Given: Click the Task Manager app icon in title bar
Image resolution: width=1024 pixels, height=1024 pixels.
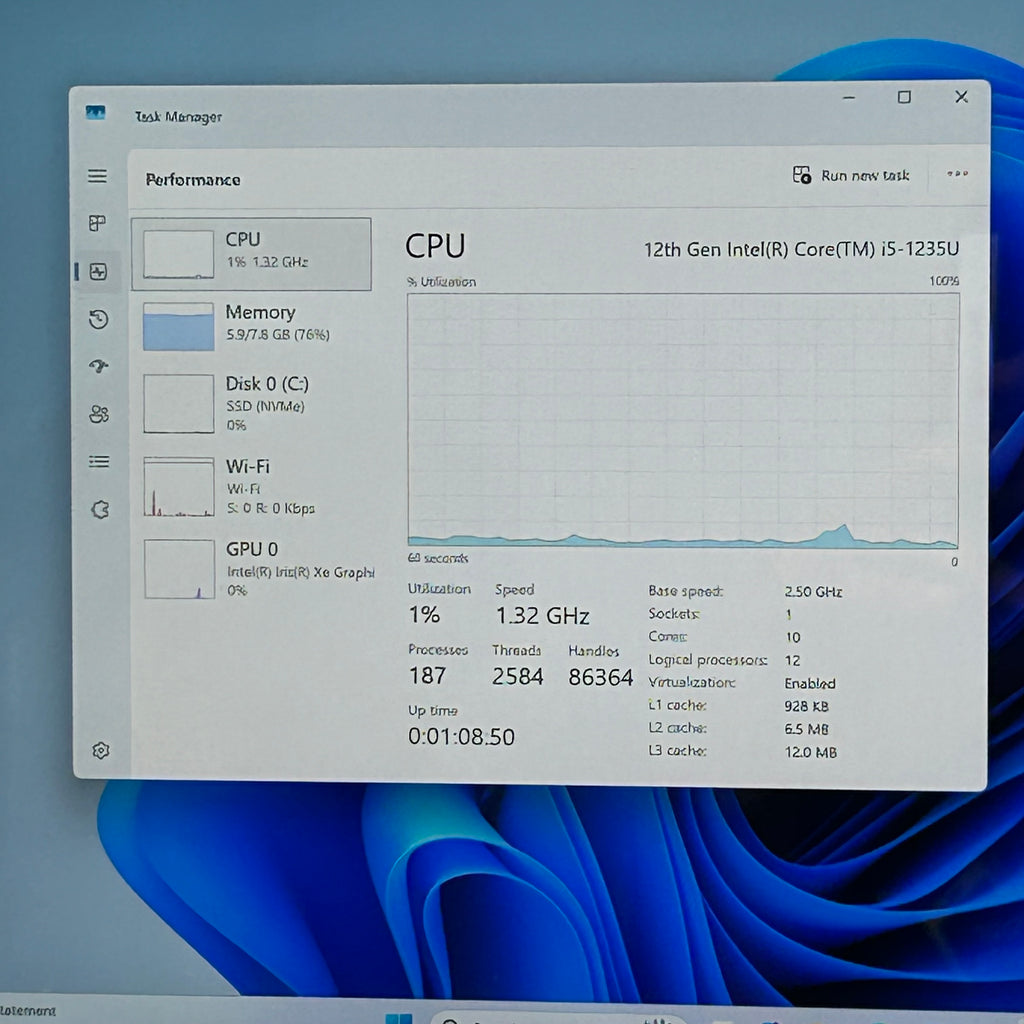Looking at the screenshot, I should [x=95, y=113].
